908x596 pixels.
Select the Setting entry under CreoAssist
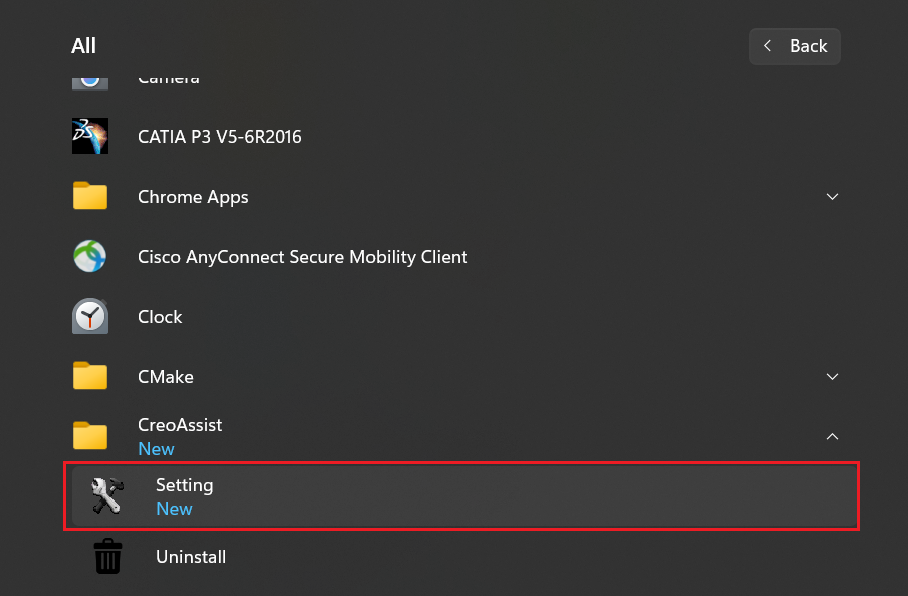pyautogui.click(x=185, y=485)
